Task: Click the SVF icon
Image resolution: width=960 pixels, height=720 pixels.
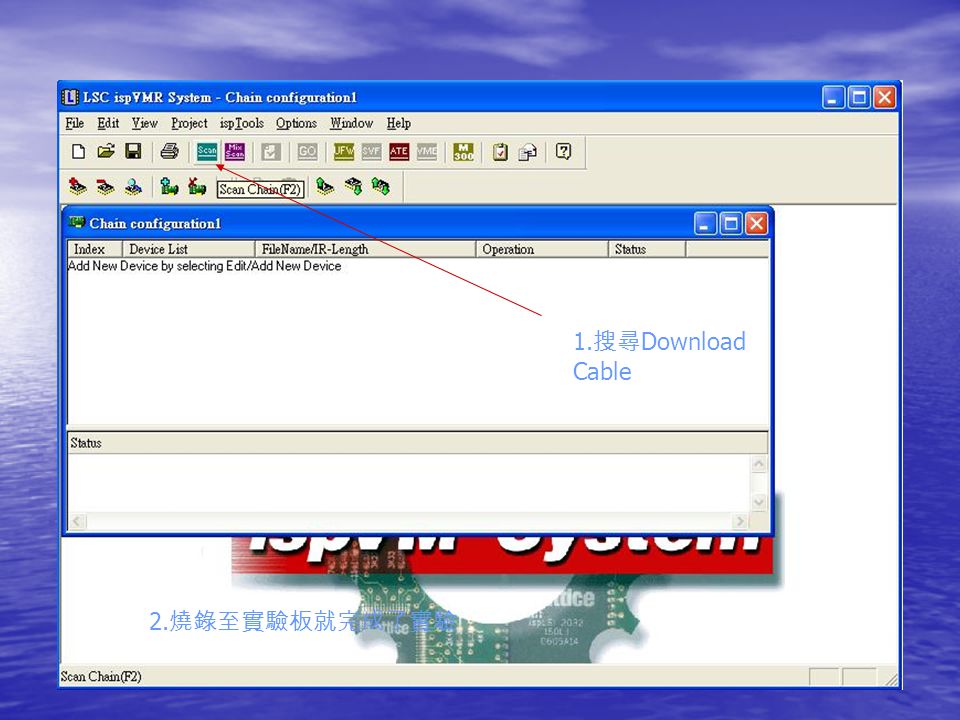Action: click(x=371, y=151)
